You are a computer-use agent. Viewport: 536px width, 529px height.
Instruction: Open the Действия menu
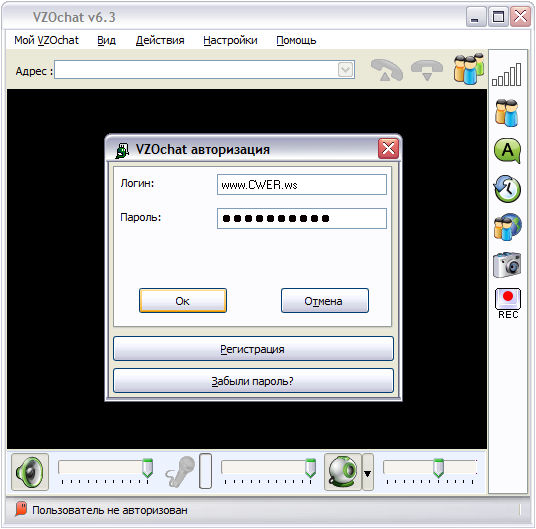coord(160,40)
